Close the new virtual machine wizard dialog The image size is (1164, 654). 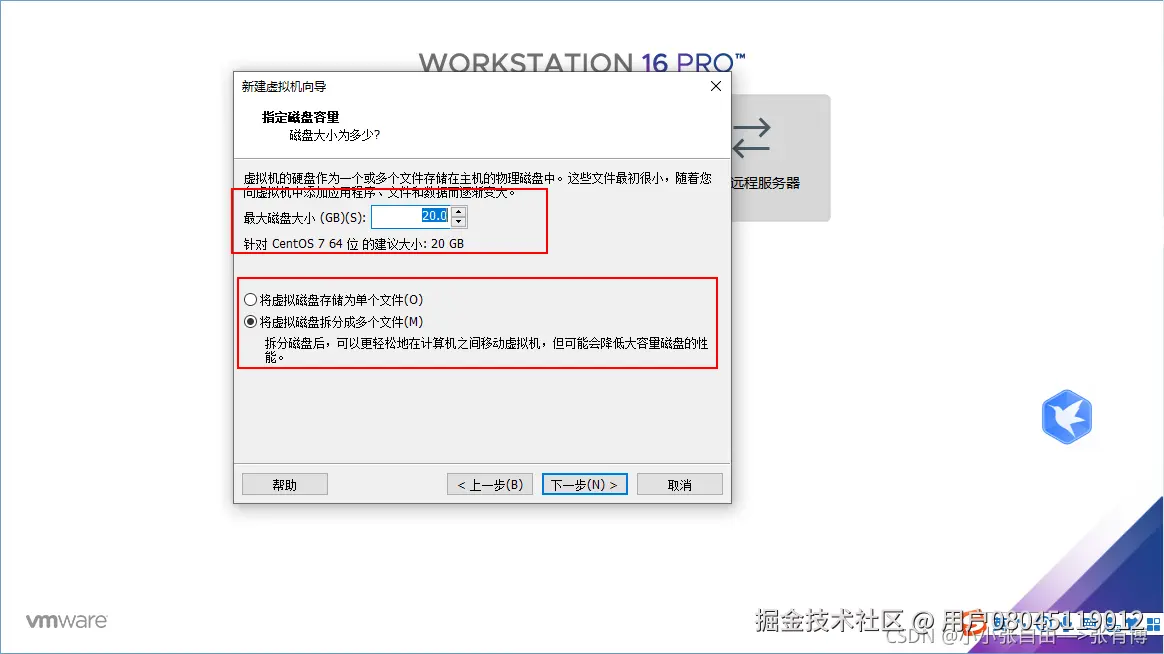[716, 86]
